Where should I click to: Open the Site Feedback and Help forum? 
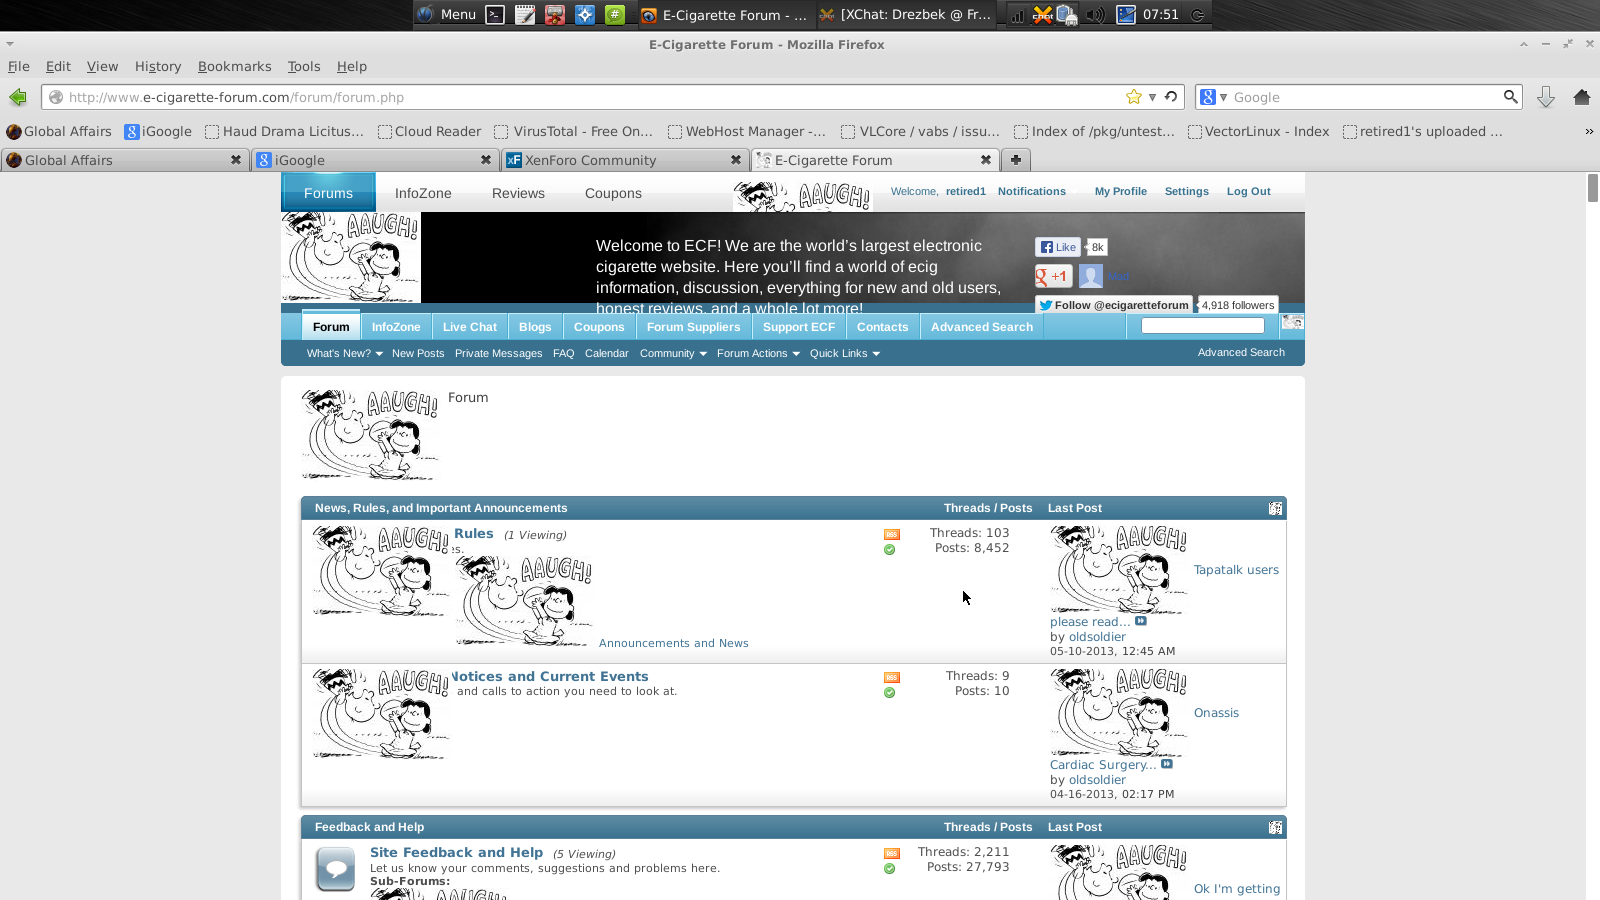point(456,853)
